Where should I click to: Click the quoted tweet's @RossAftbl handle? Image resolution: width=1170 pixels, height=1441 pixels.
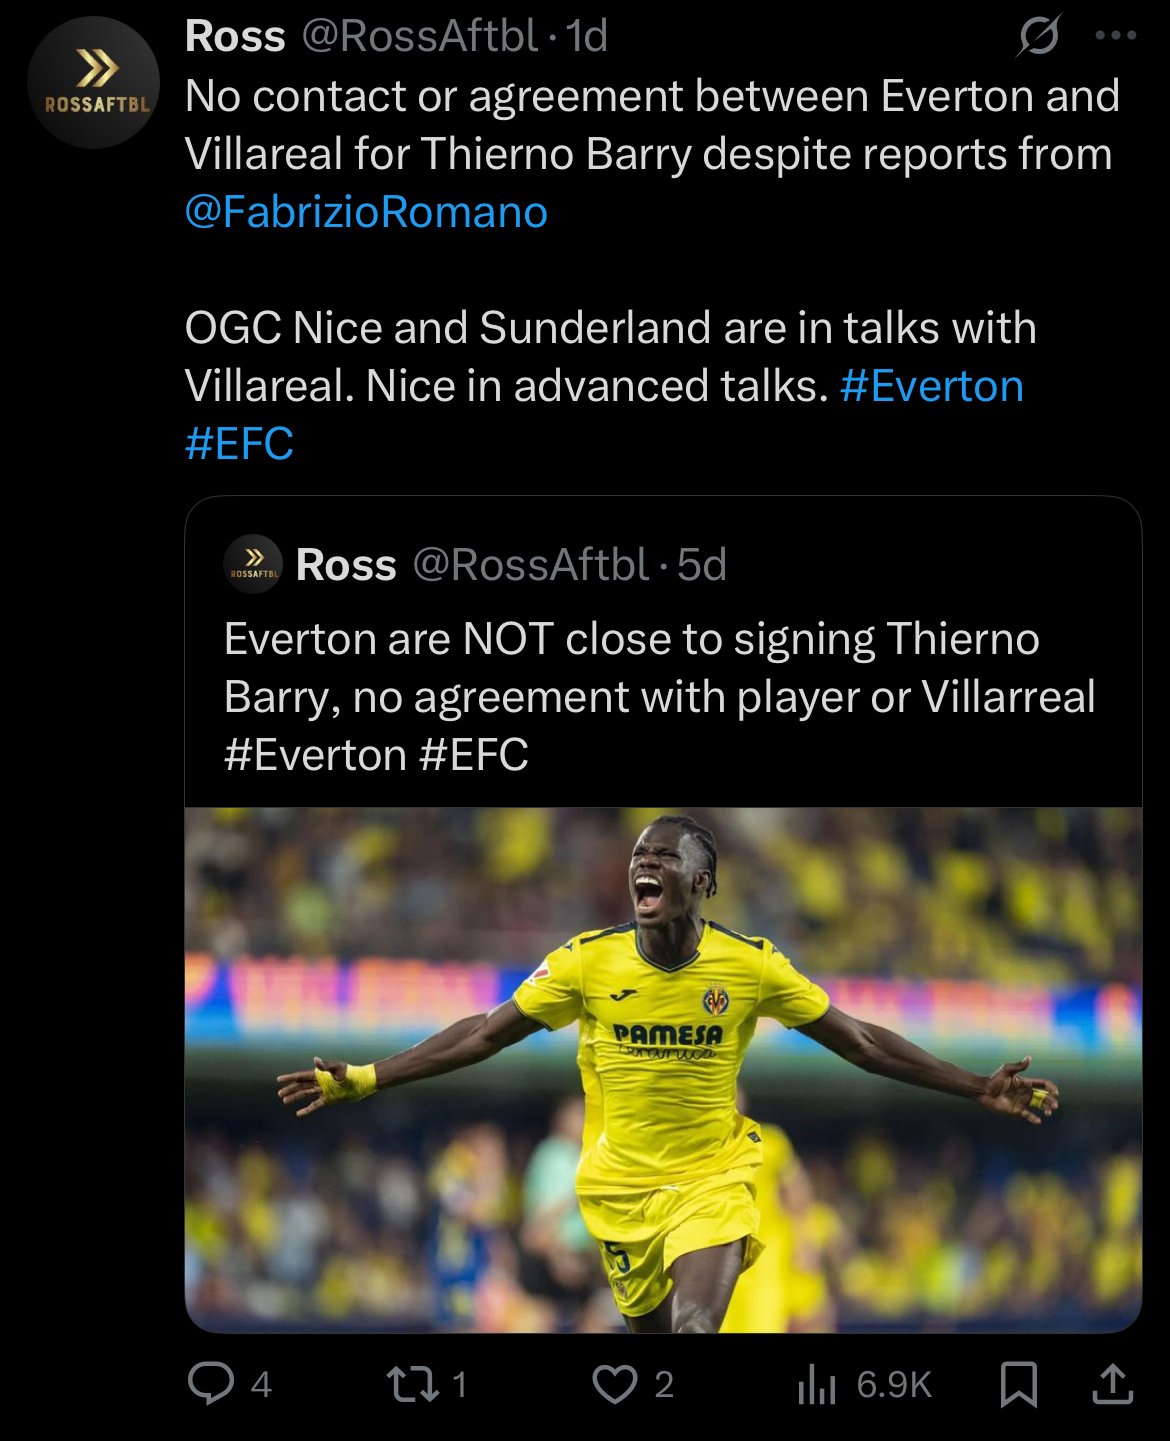[531, 565]
